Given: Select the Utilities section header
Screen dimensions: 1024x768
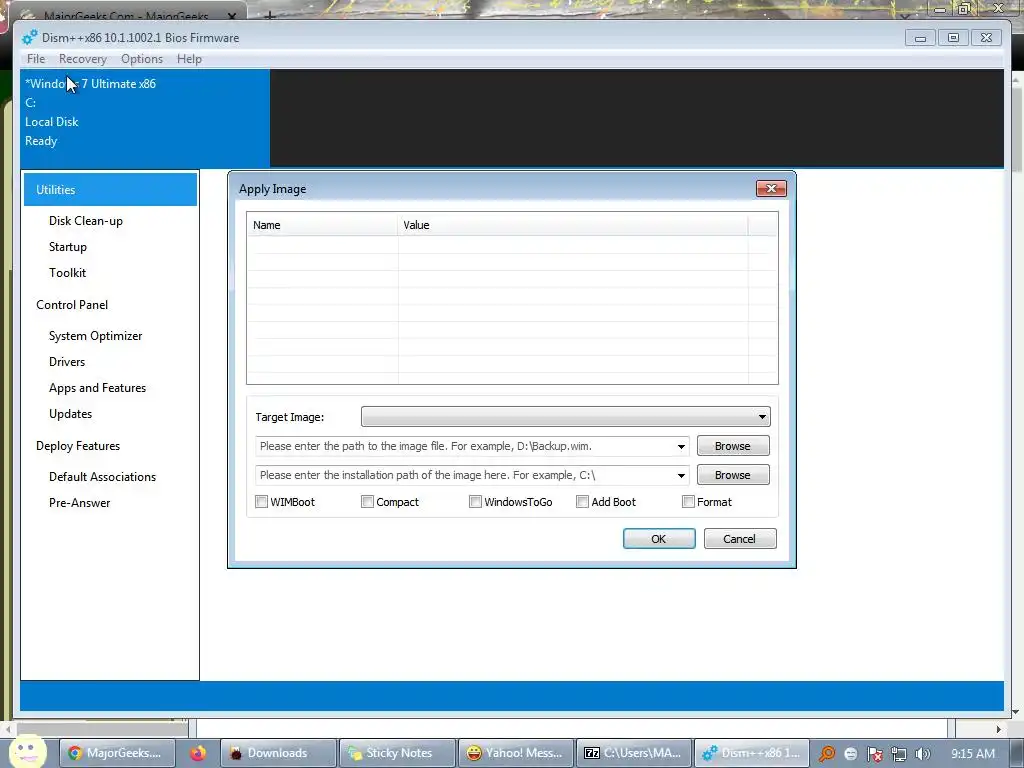Looking at the screenshot, I should [x=110, y=189].
